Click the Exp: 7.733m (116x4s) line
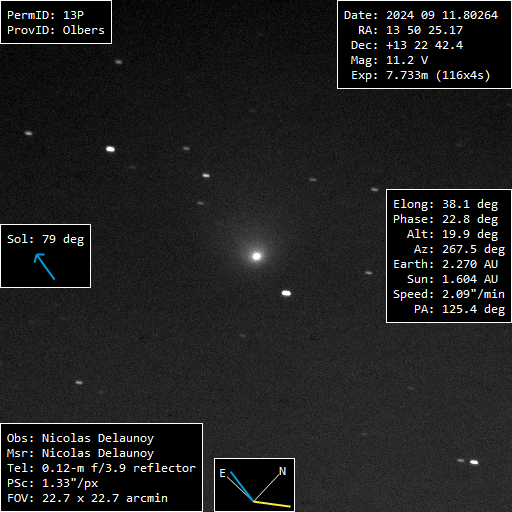Image resolution: width=512 pixels, height=512 pixels. [x=421, y=75]
